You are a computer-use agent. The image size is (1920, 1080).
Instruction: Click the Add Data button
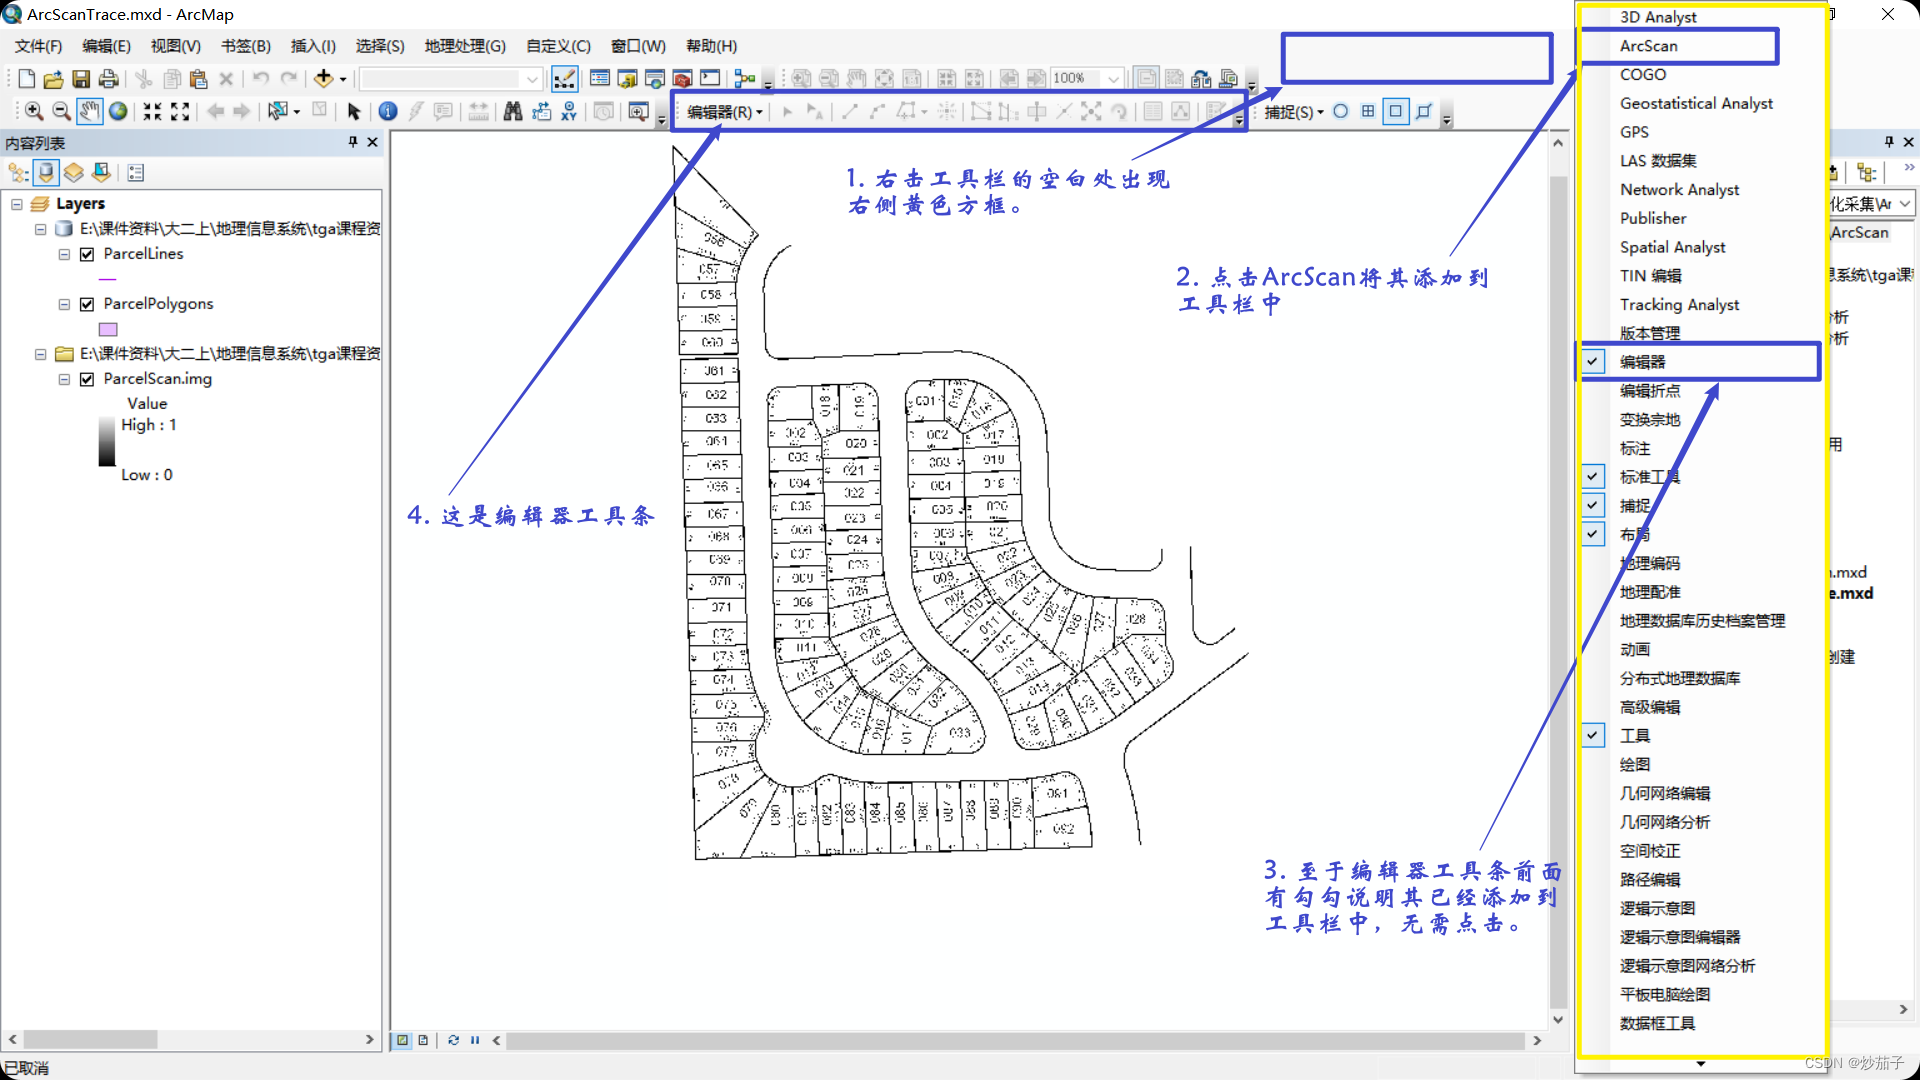click(x=323, y=79)
